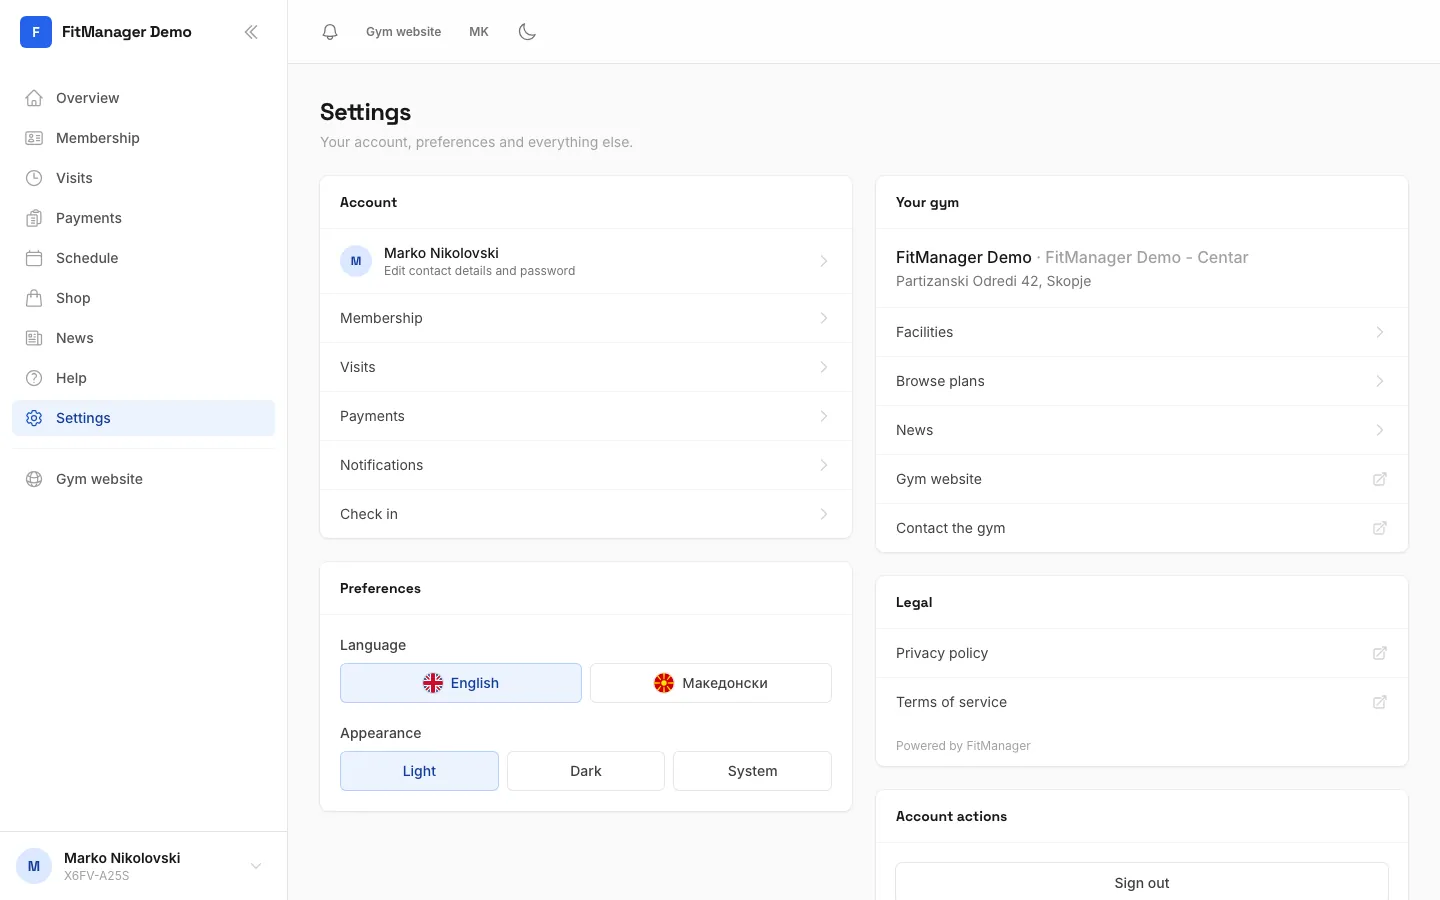The image size is (1440, 900).
Task: Click the Shop bag icon
Action: coord(34,298)
